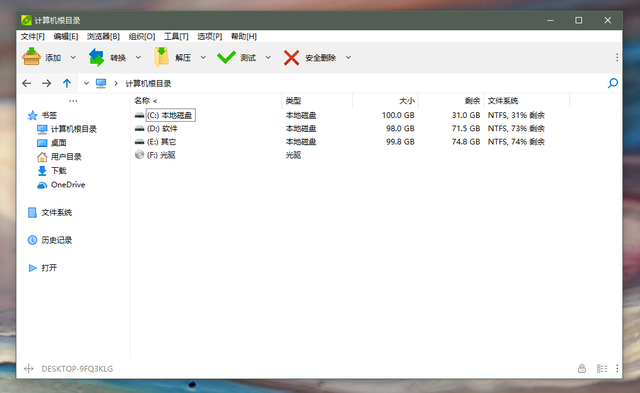Click DESKTOP-9FQ3KLG in the status bar

pos(77,369)
